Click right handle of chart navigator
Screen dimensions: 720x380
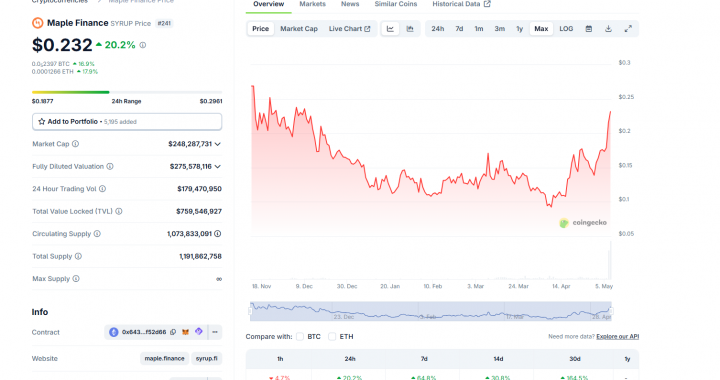[611, 311]
